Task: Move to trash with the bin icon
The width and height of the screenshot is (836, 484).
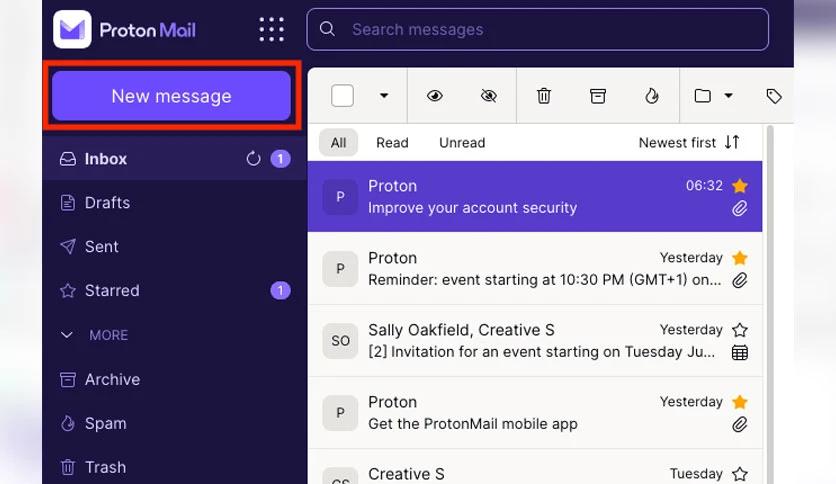Action: (x=544, y=96)
